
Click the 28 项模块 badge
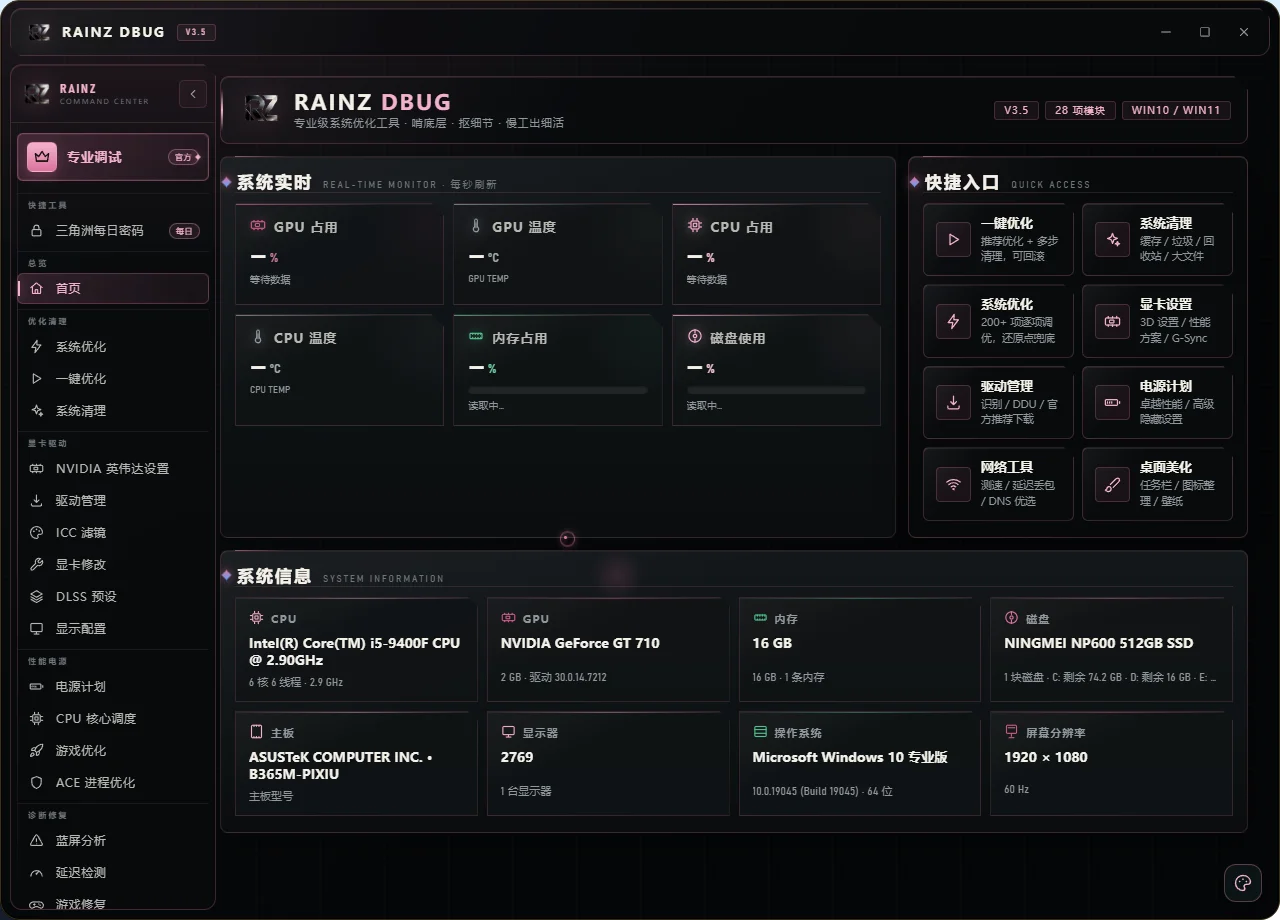(1080, 110)
